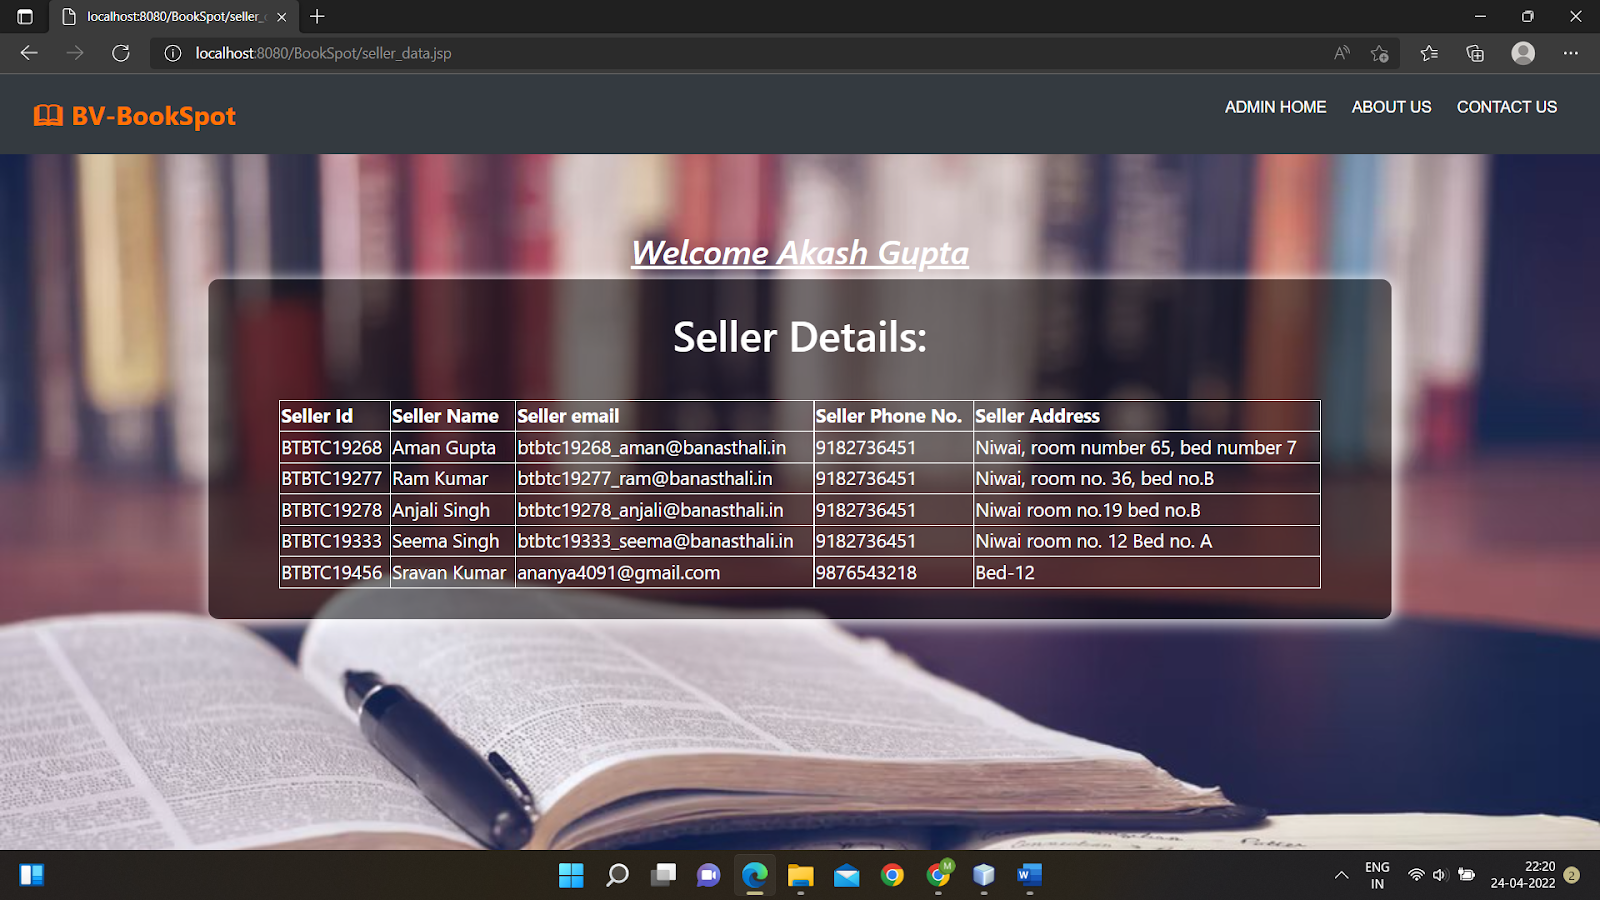The width and height of the screenshot is (1600, 900).
Task: View site information icon in address bar
Action: point(173,53)
